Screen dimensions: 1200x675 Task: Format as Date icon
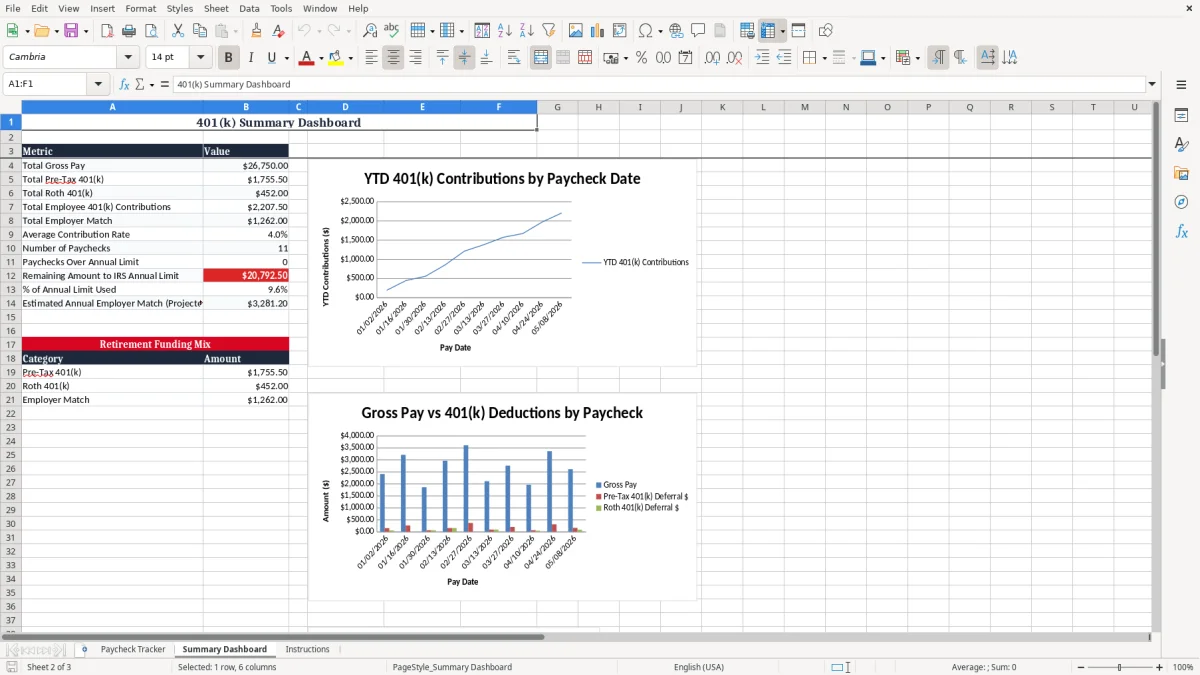(685, 58)
